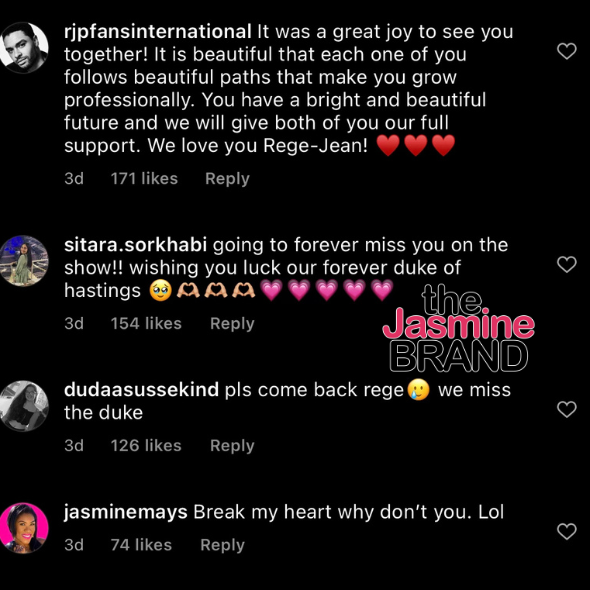Open rjpfansinternational profile picture

click(x=24, y=47)
